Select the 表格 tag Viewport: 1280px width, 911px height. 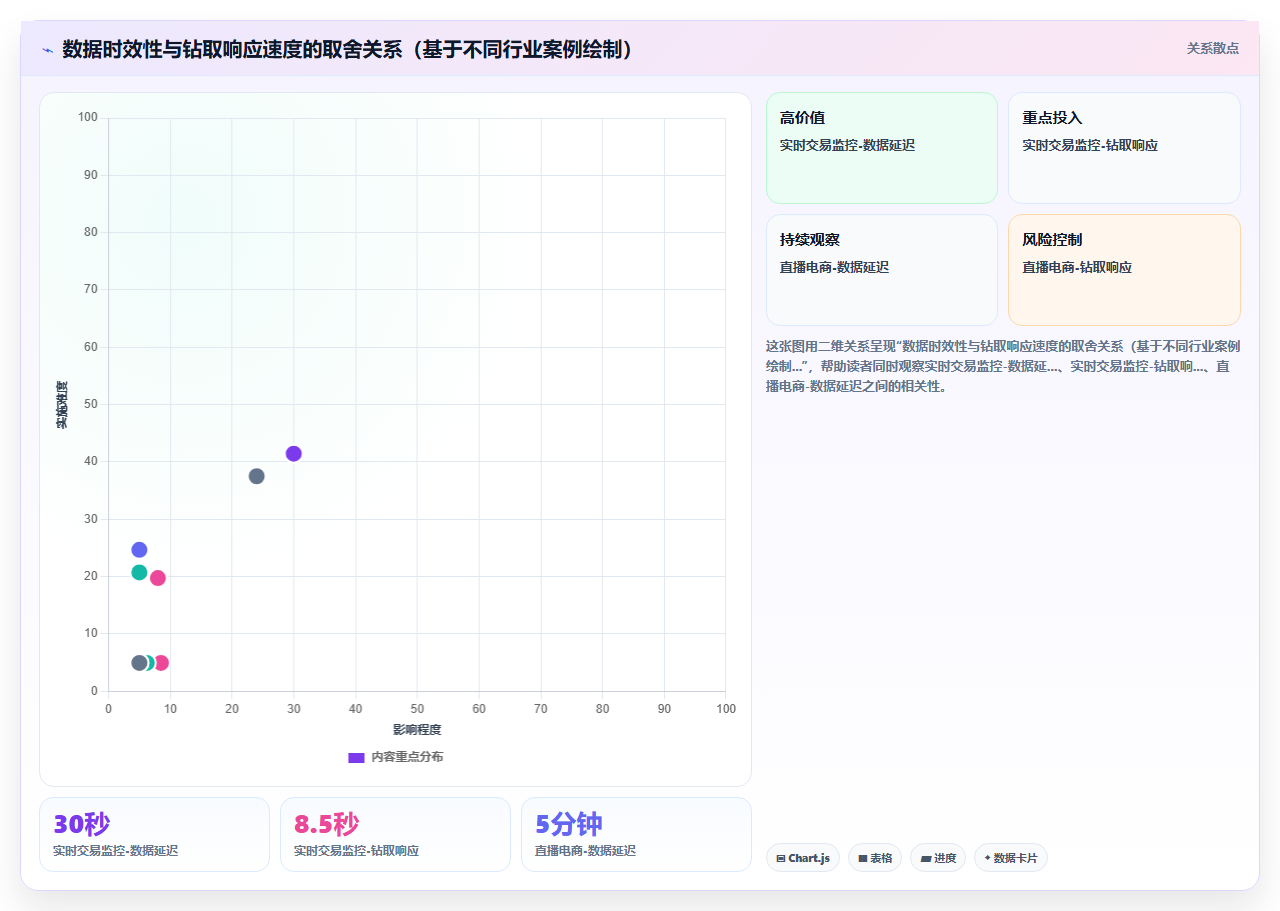pos(875,858)
